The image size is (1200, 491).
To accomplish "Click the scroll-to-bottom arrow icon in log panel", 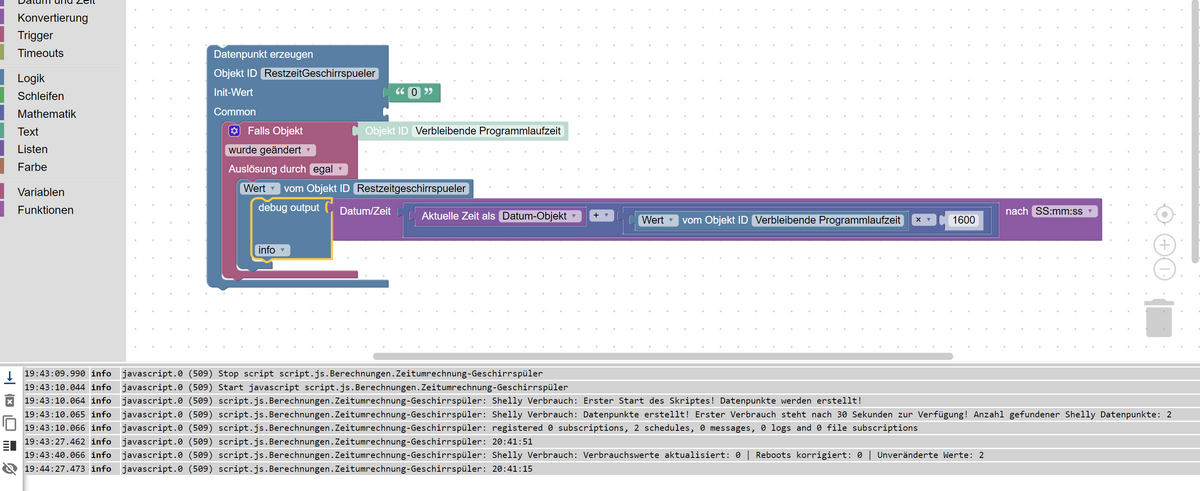I will click(9, 377).
